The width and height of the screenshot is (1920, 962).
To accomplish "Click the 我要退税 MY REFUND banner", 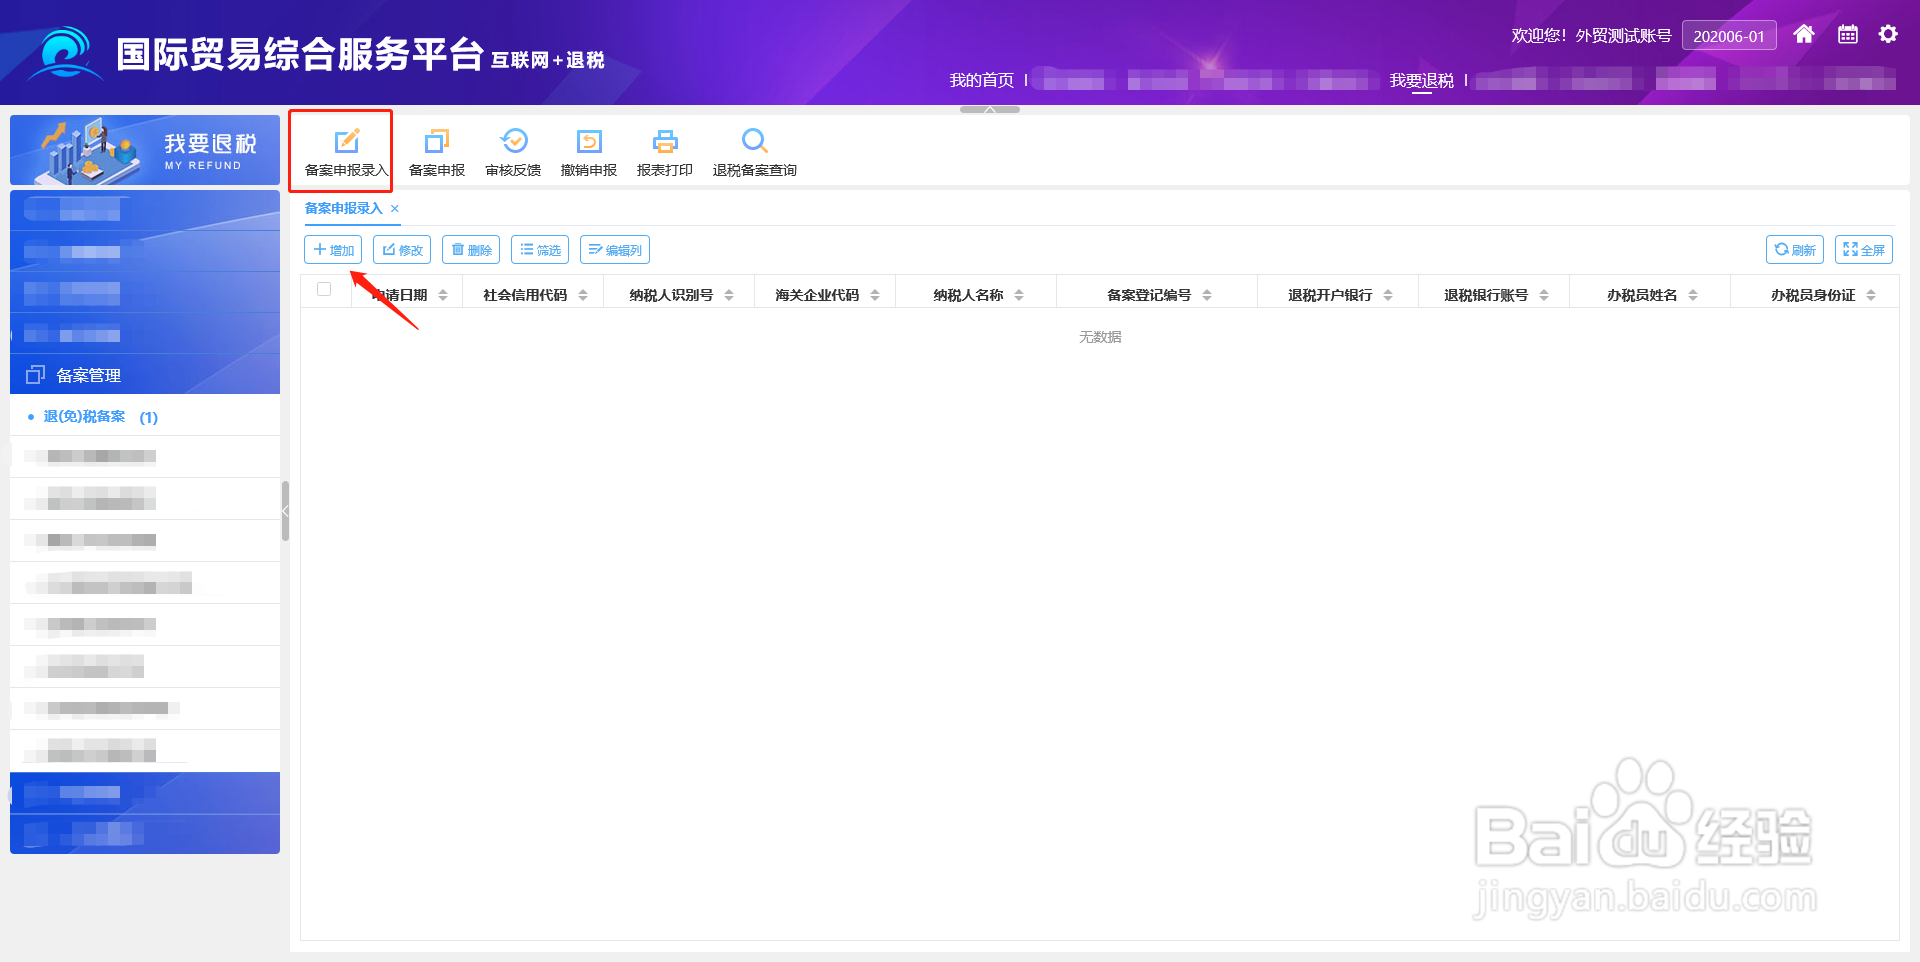I will 145,150.
